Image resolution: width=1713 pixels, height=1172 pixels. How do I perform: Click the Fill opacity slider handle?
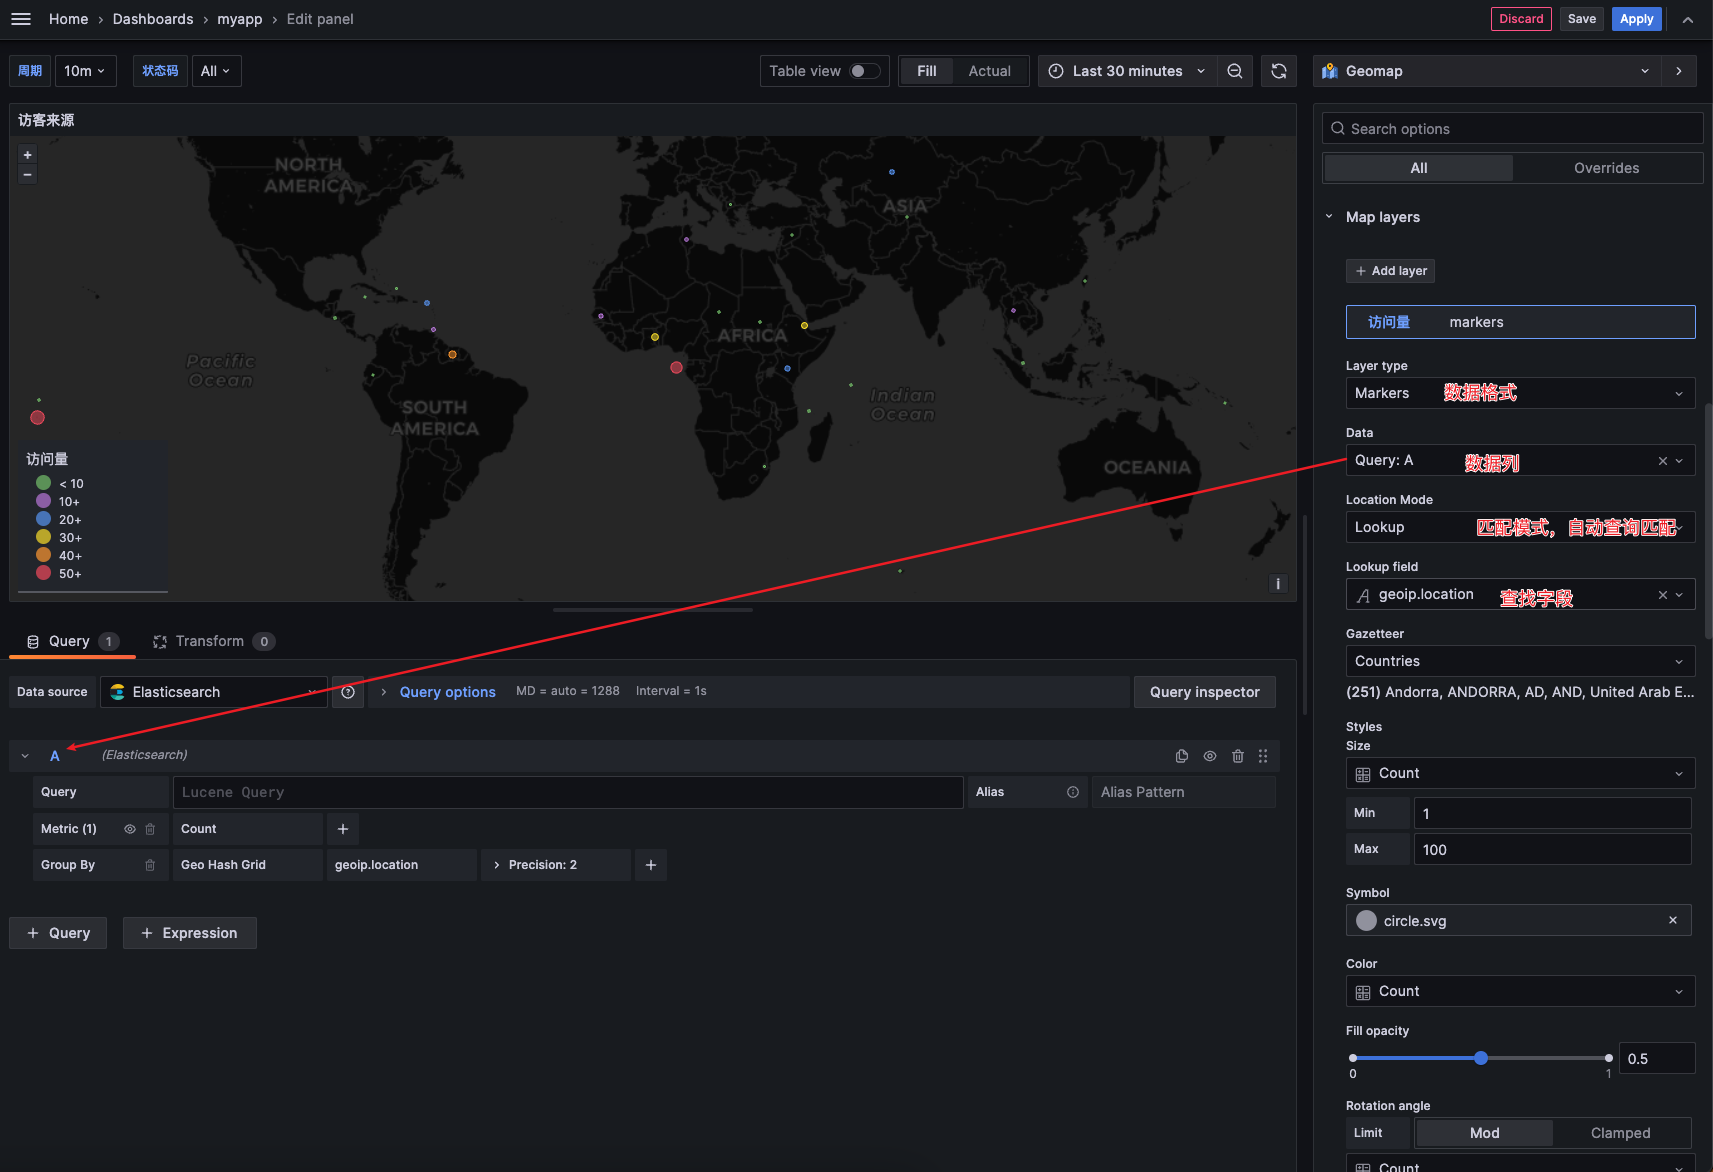coord(1481,1058)
